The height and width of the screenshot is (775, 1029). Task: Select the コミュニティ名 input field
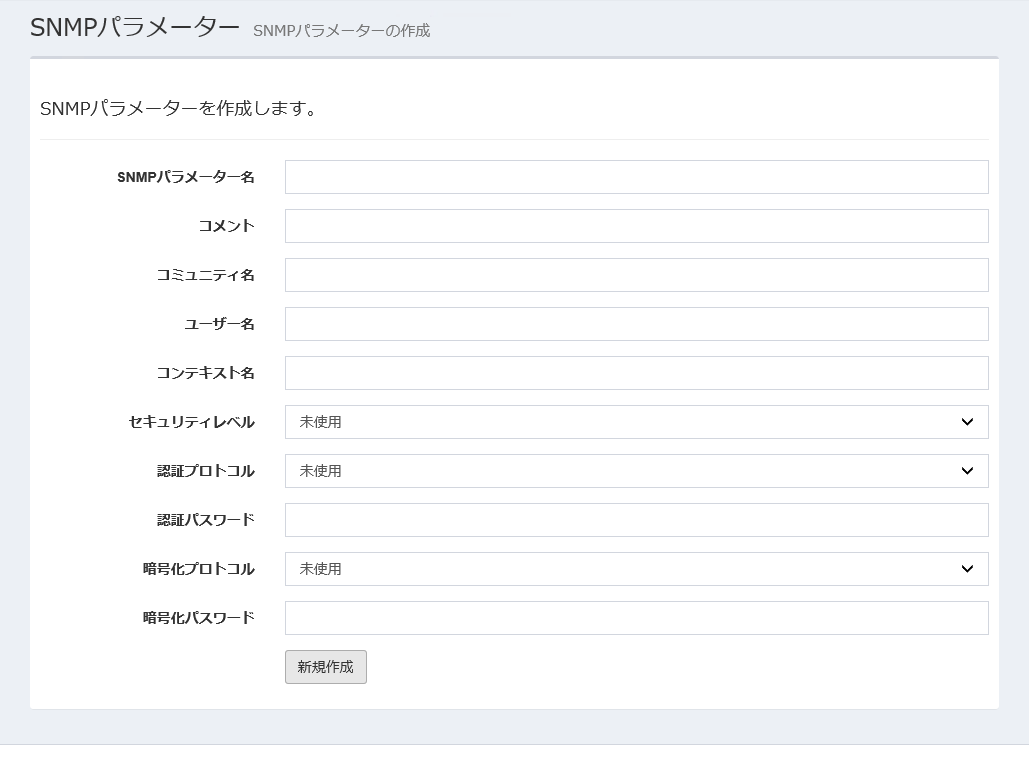pyautogui.click(x=636, y=275)
